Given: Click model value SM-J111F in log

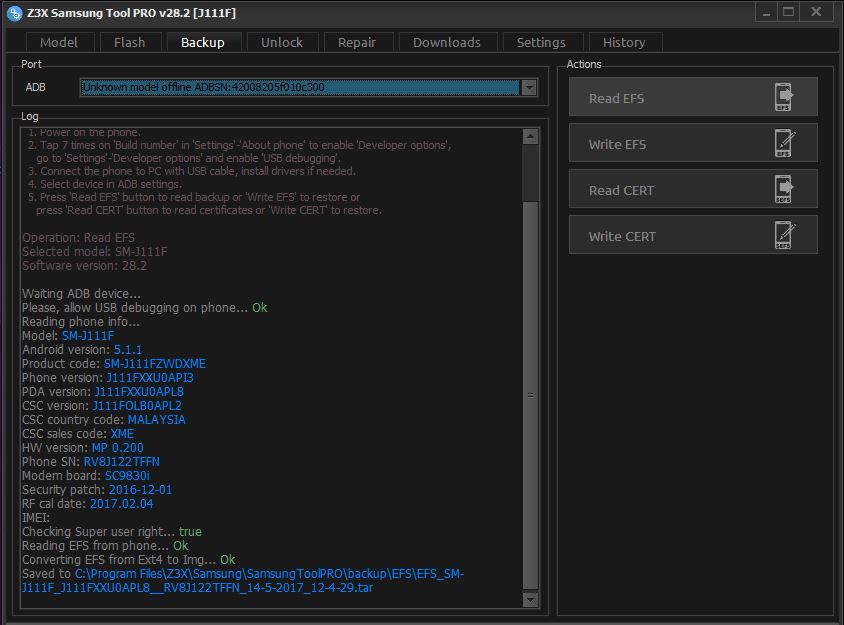Looking at the screenshot, I should 88,336.
